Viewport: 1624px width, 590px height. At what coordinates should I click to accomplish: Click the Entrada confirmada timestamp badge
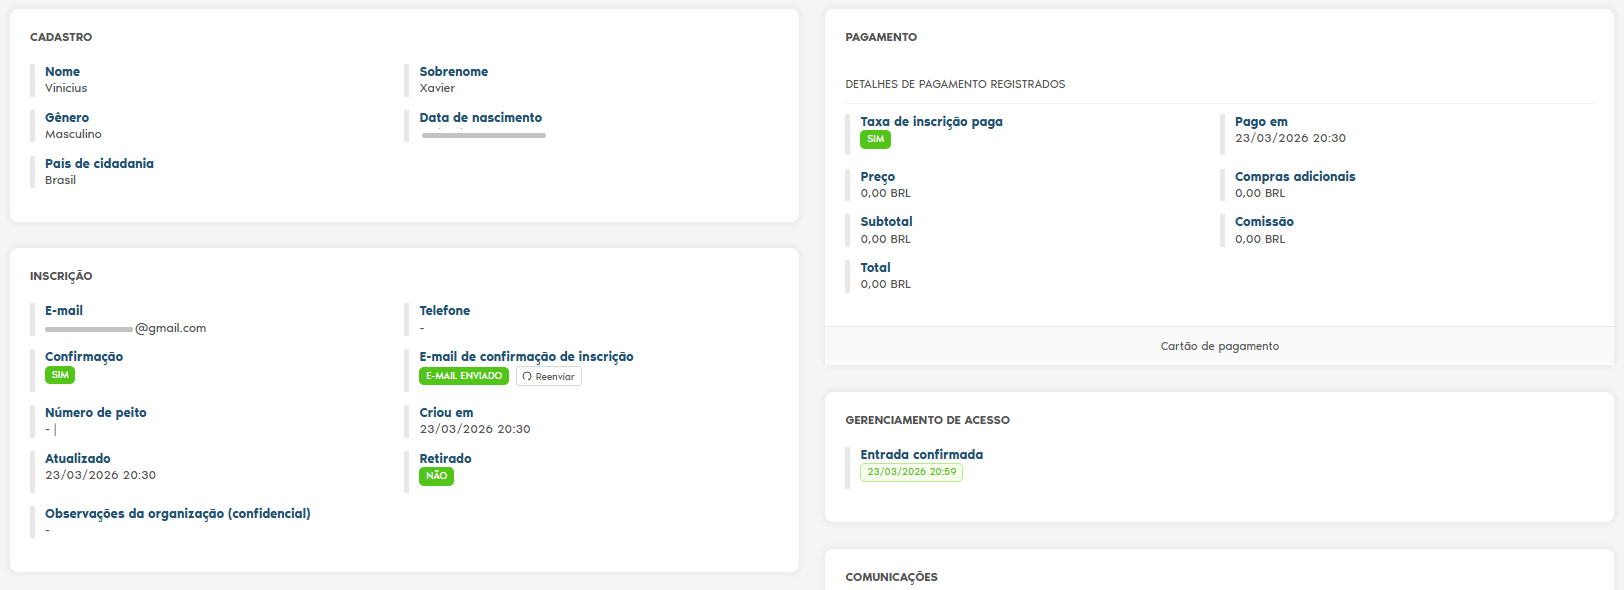[911, 472]
